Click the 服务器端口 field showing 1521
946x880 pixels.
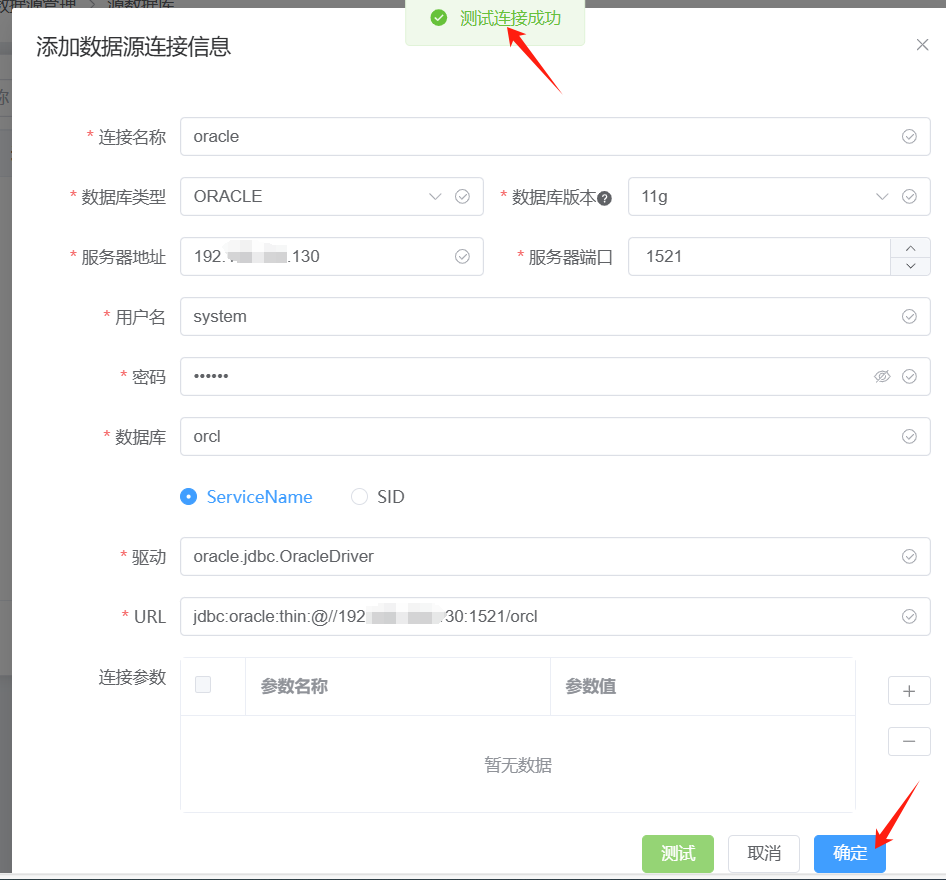coord(759,256)
